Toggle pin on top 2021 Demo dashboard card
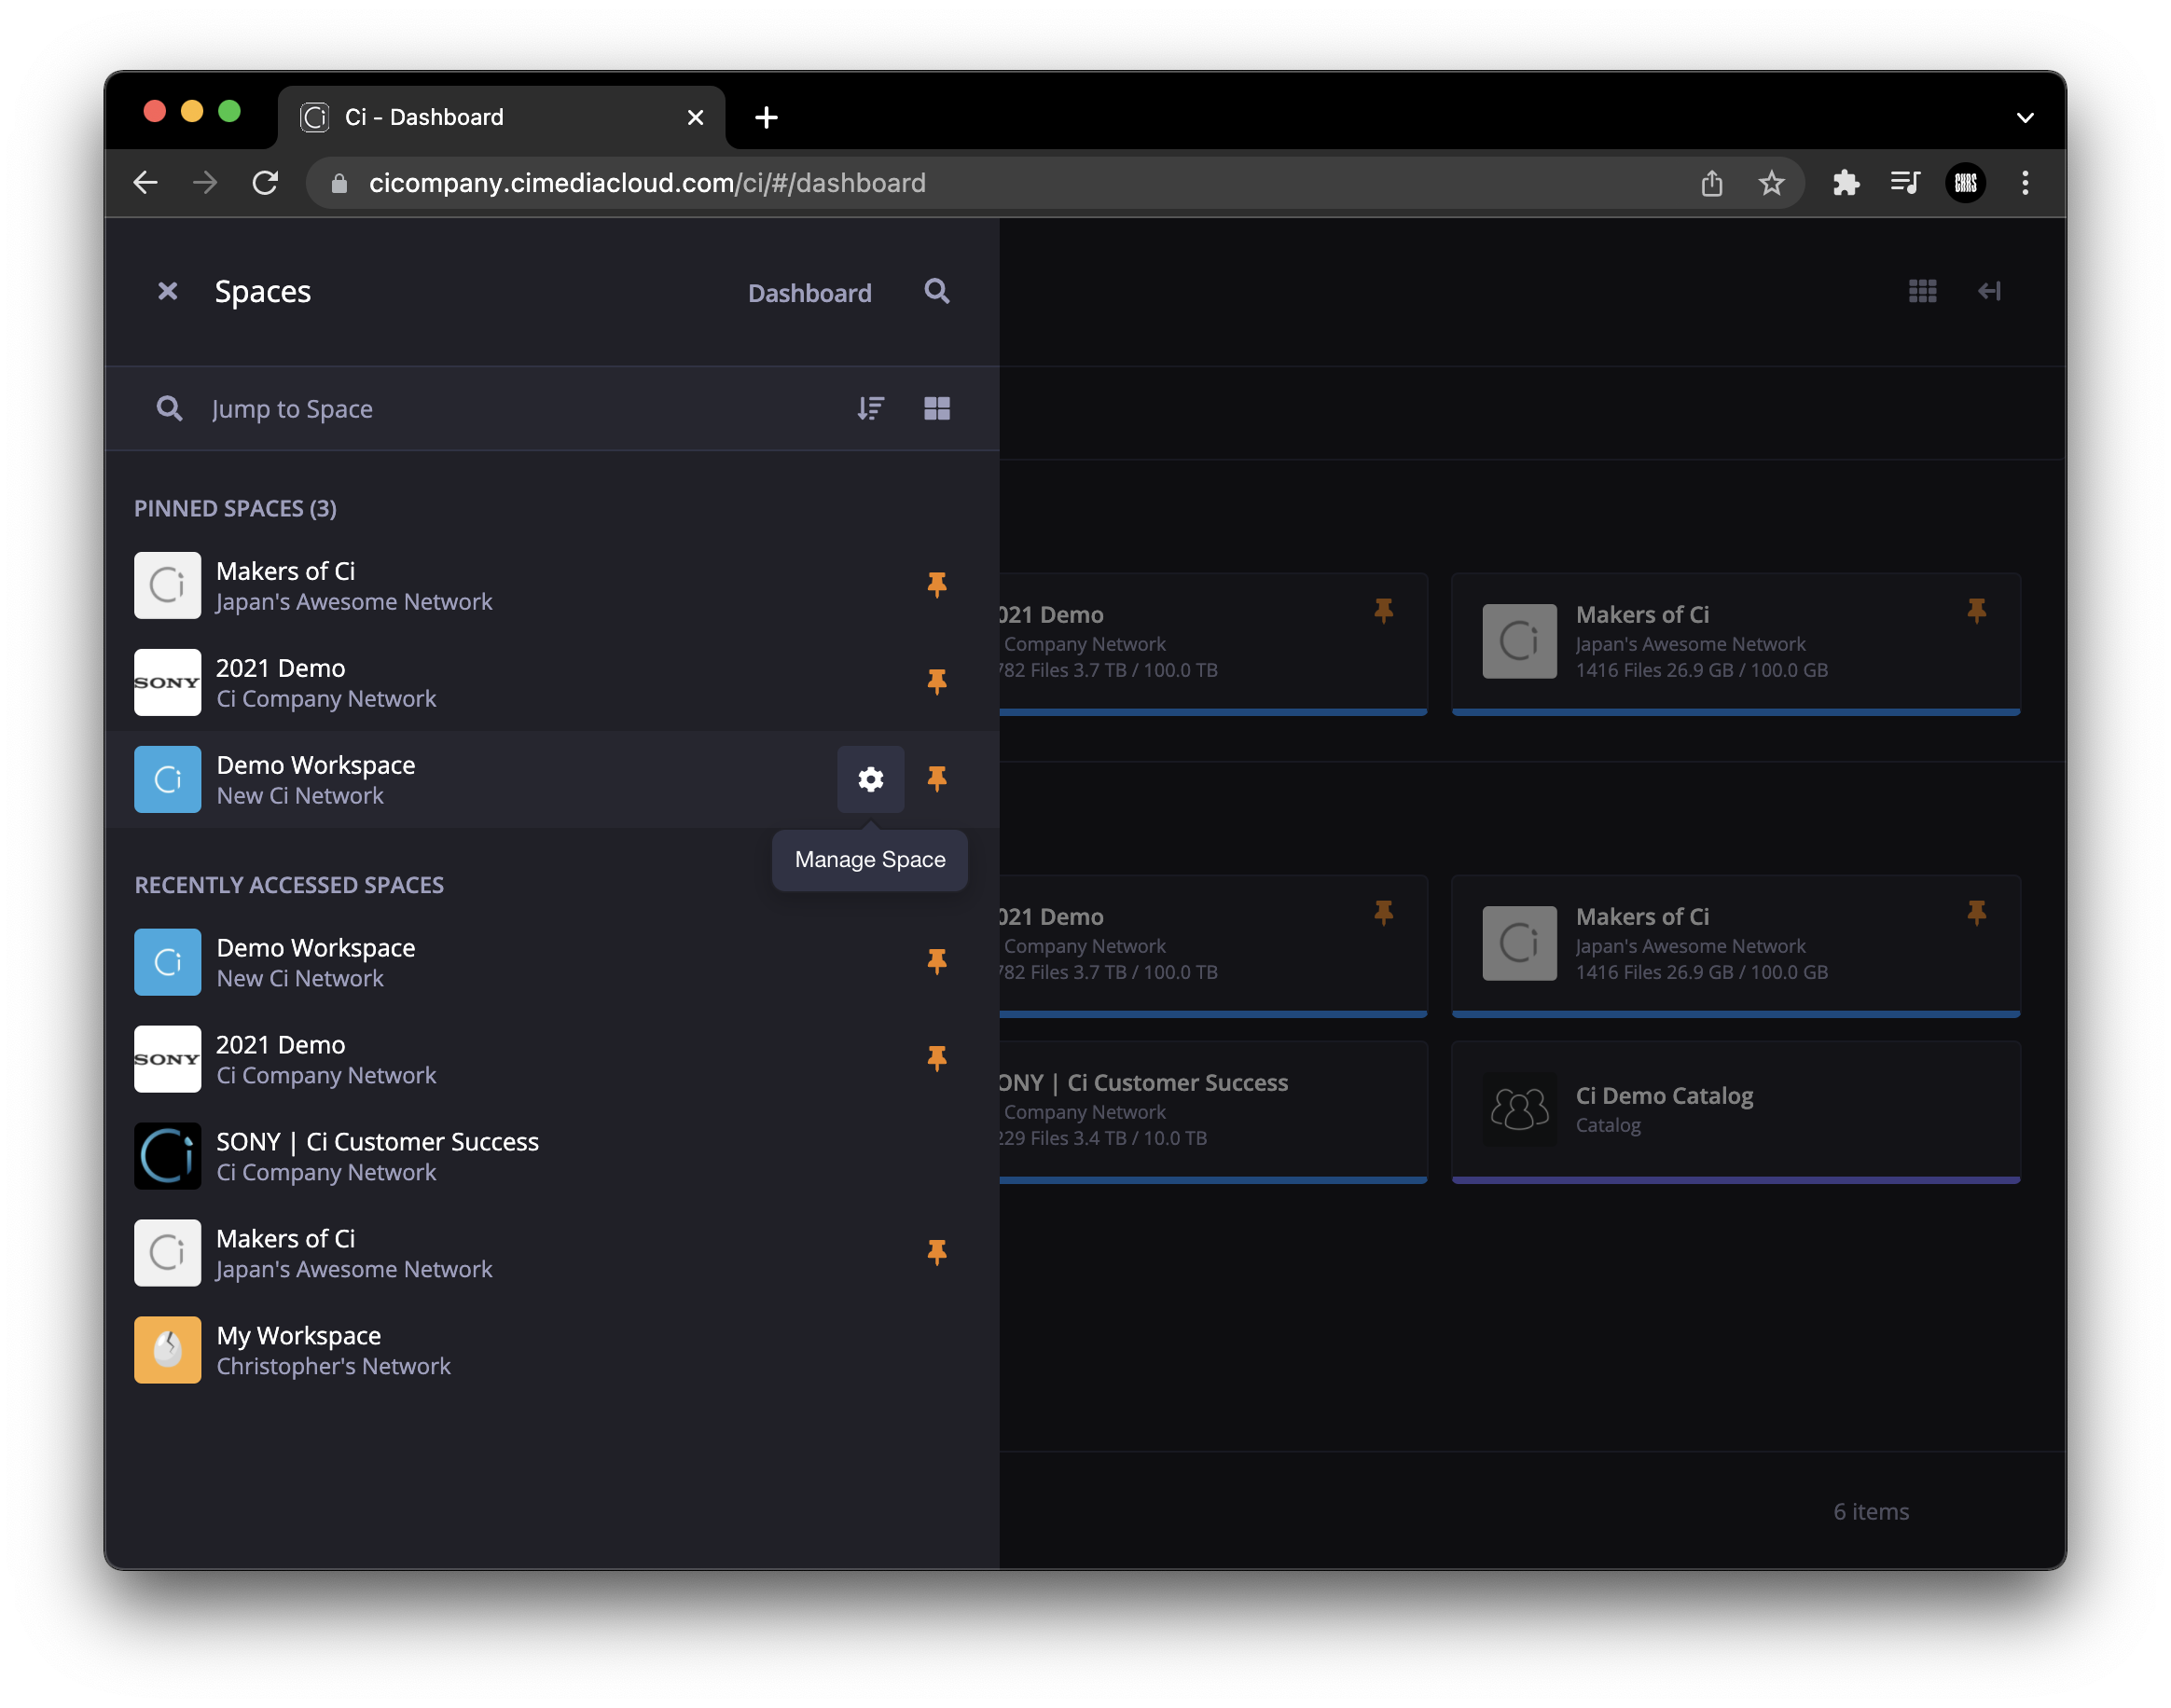The width and height of the screenshot is (2171, 1708). pos(1383,610)
